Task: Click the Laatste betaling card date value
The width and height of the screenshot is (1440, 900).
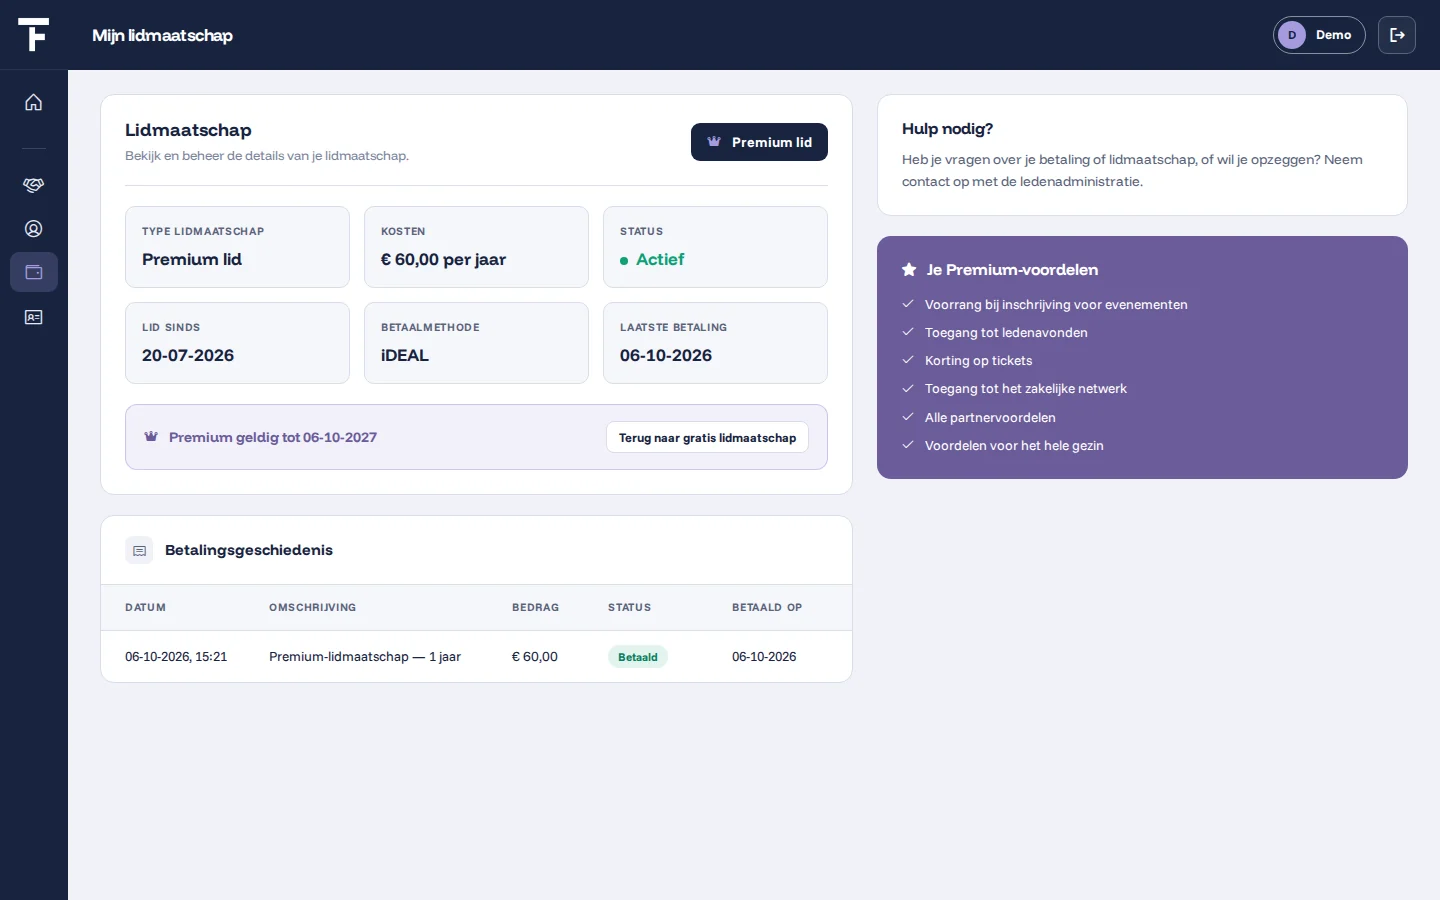Action: click(x=666, y=356)
